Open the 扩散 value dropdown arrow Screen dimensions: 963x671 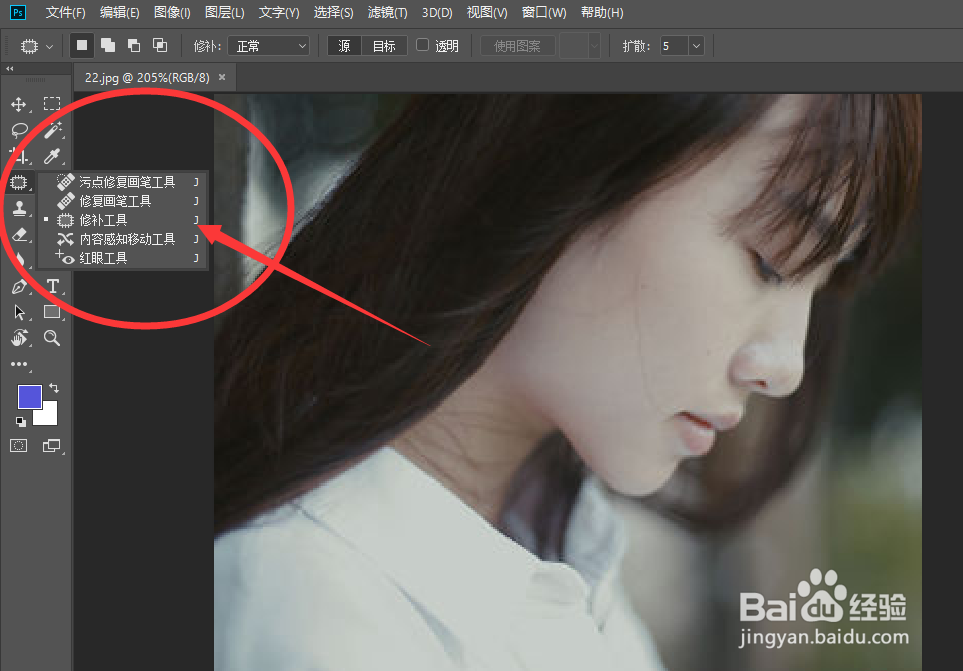(x=696, y=46)
